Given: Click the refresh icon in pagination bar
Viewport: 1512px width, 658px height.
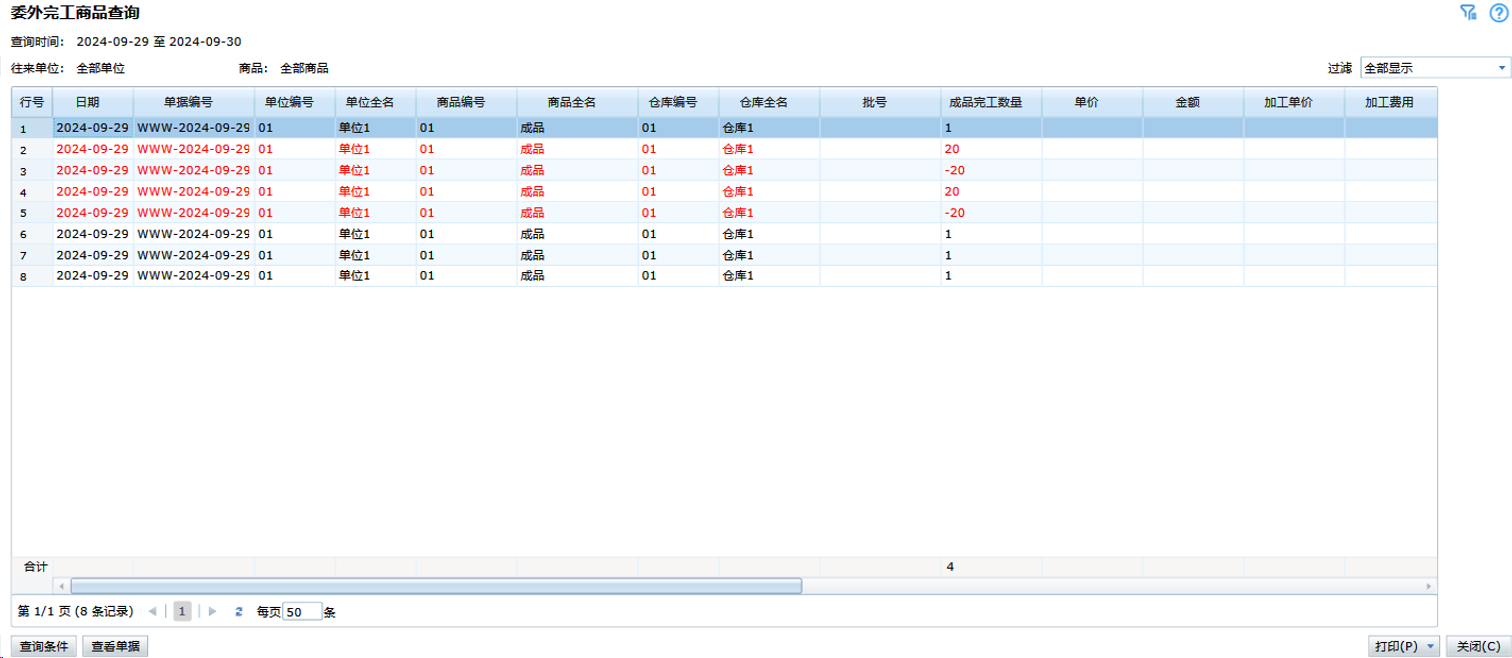Looking at the screenshot, I should pos(238,611).
